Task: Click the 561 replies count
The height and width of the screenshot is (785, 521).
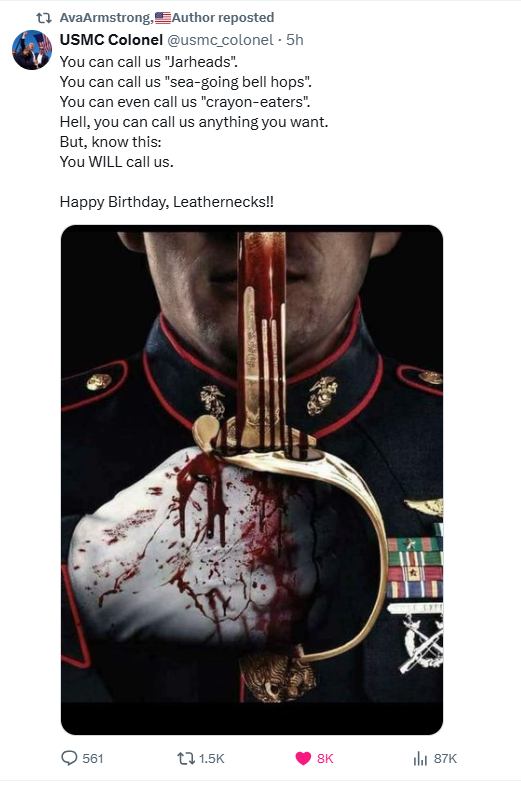Action: pyautogui.click(x=93, y=758)
